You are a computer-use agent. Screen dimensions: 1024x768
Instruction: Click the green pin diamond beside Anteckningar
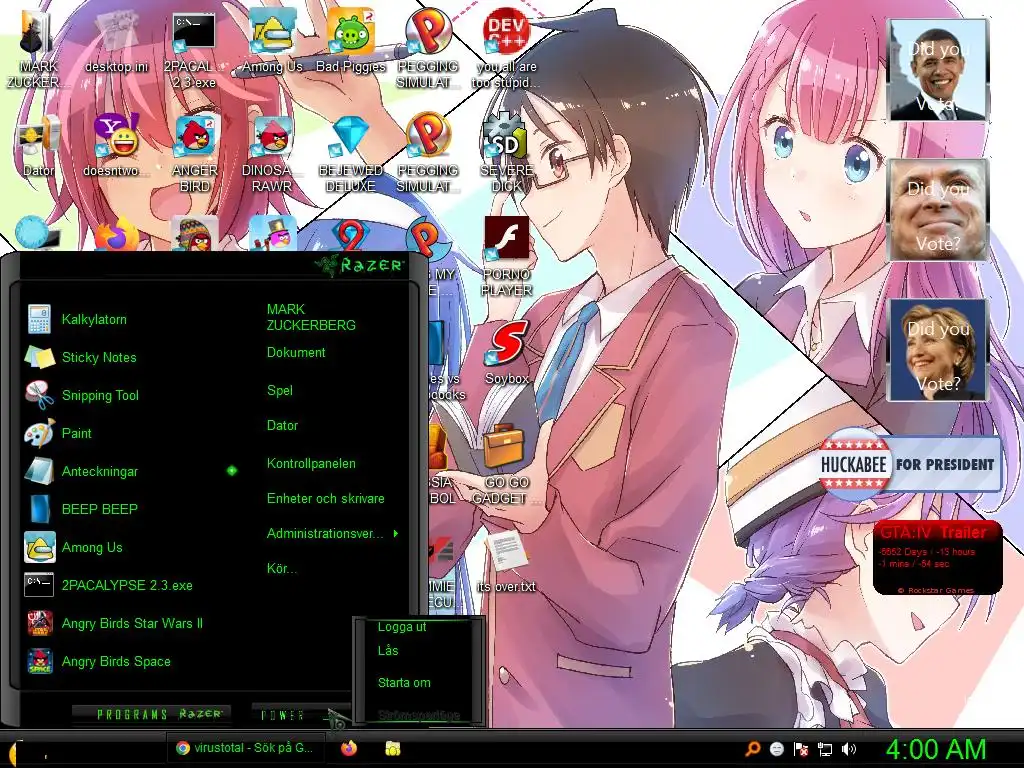pyautogui.click(x=231, y=471)
